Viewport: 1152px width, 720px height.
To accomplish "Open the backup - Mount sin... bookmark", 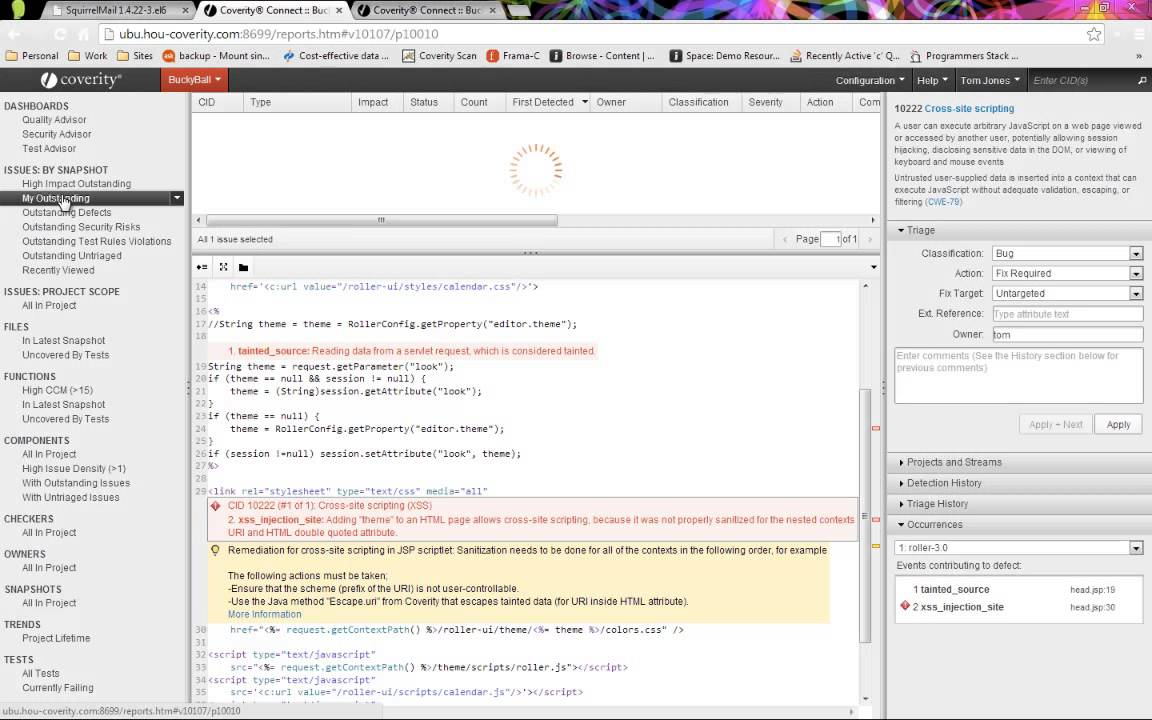I will coord(216,56).
